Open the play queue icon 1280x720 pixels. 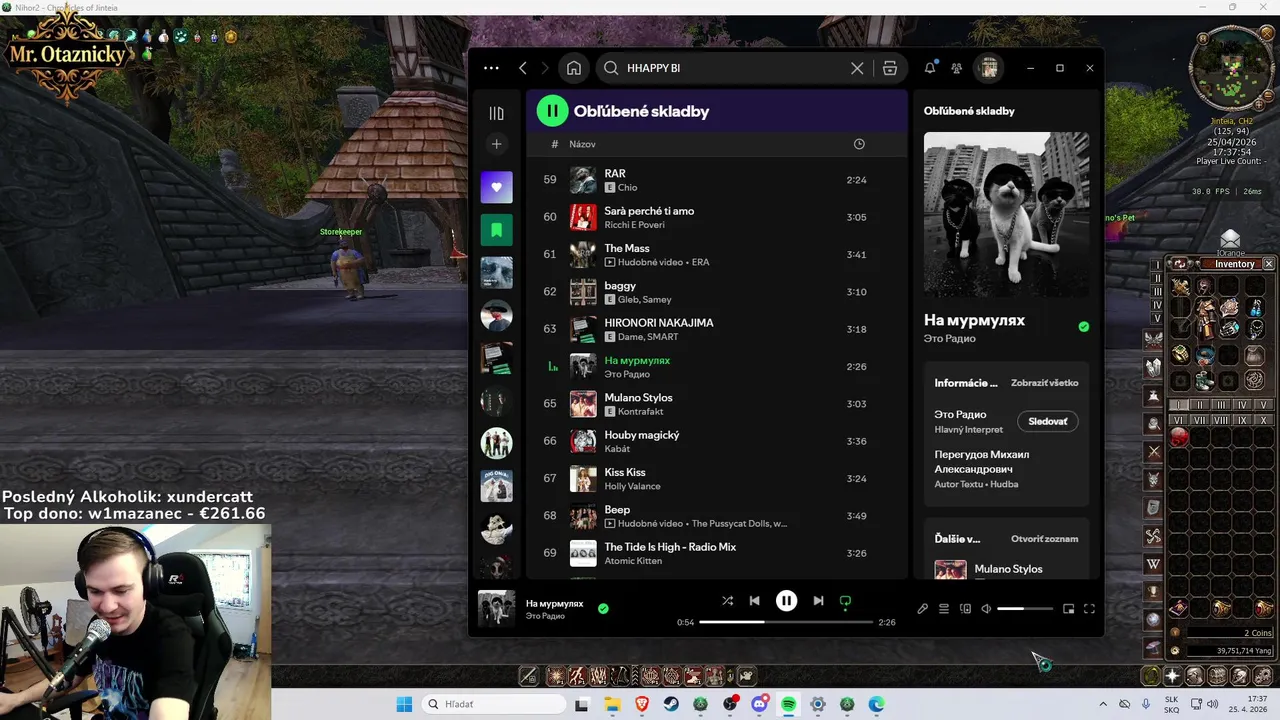pyautogui.click(x=943, y=608)
